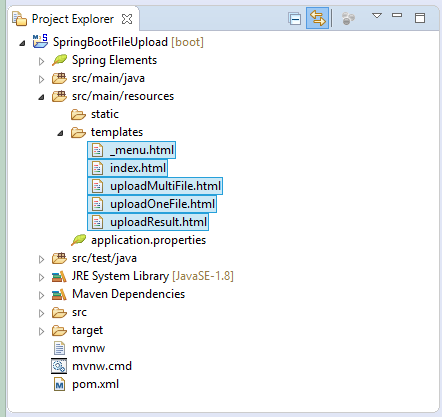The height and width of the screenshot is (417, 442).
Task: Click the application.properties leaf icon
Action: (x=78, y=240)
